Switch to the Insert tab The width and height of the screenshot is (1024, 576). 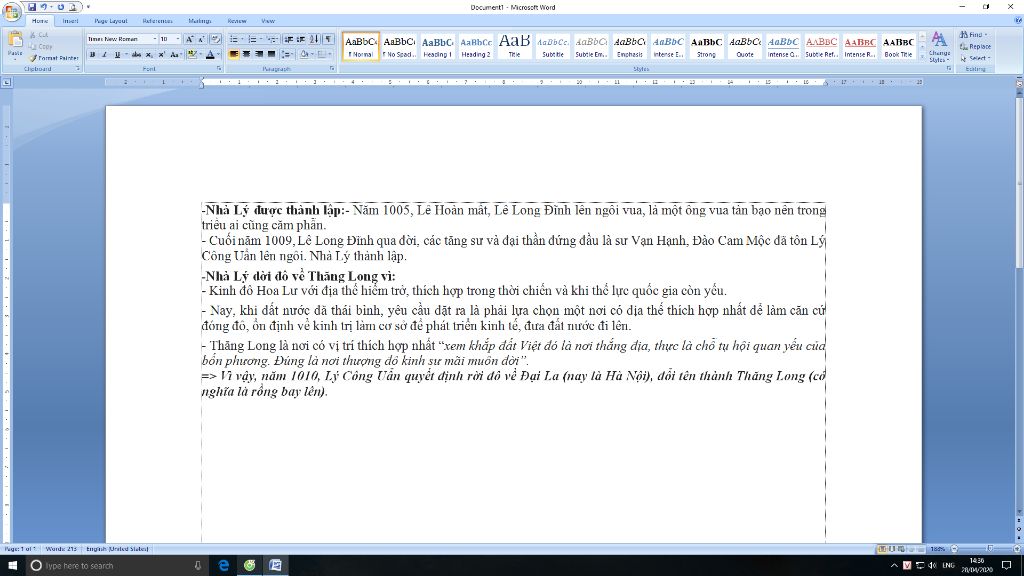(70, 20)
